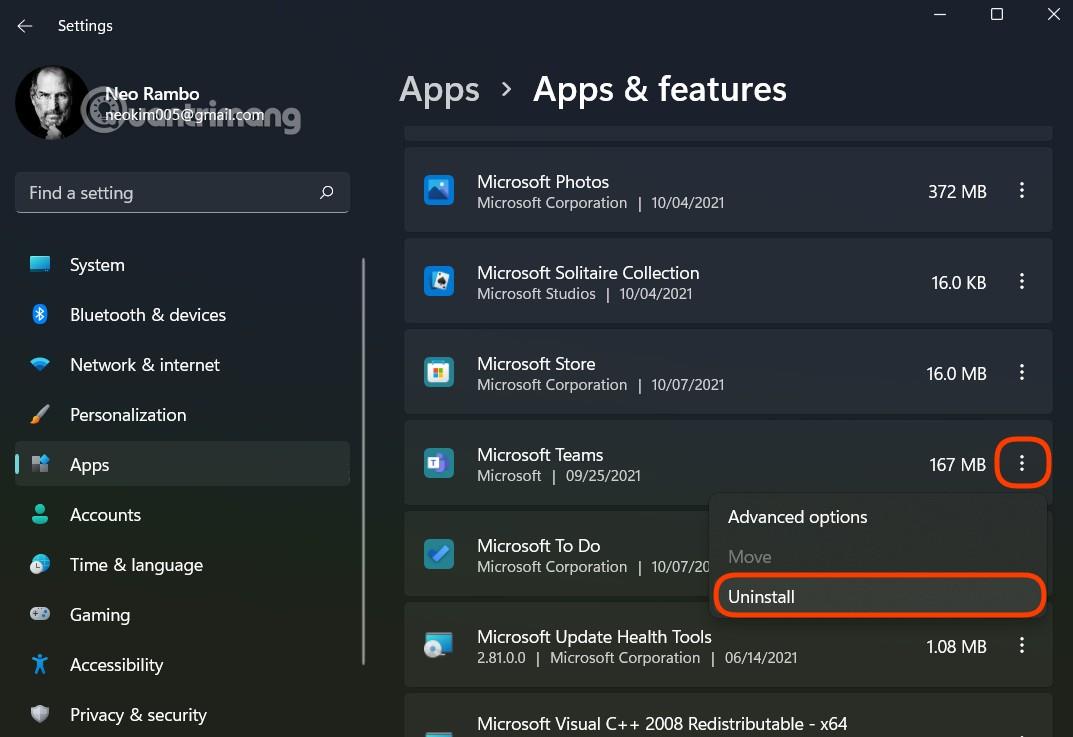Viewport: 1073px width, 737px height.
Task: Click the Find a setting search field
Action: (182, 193)
